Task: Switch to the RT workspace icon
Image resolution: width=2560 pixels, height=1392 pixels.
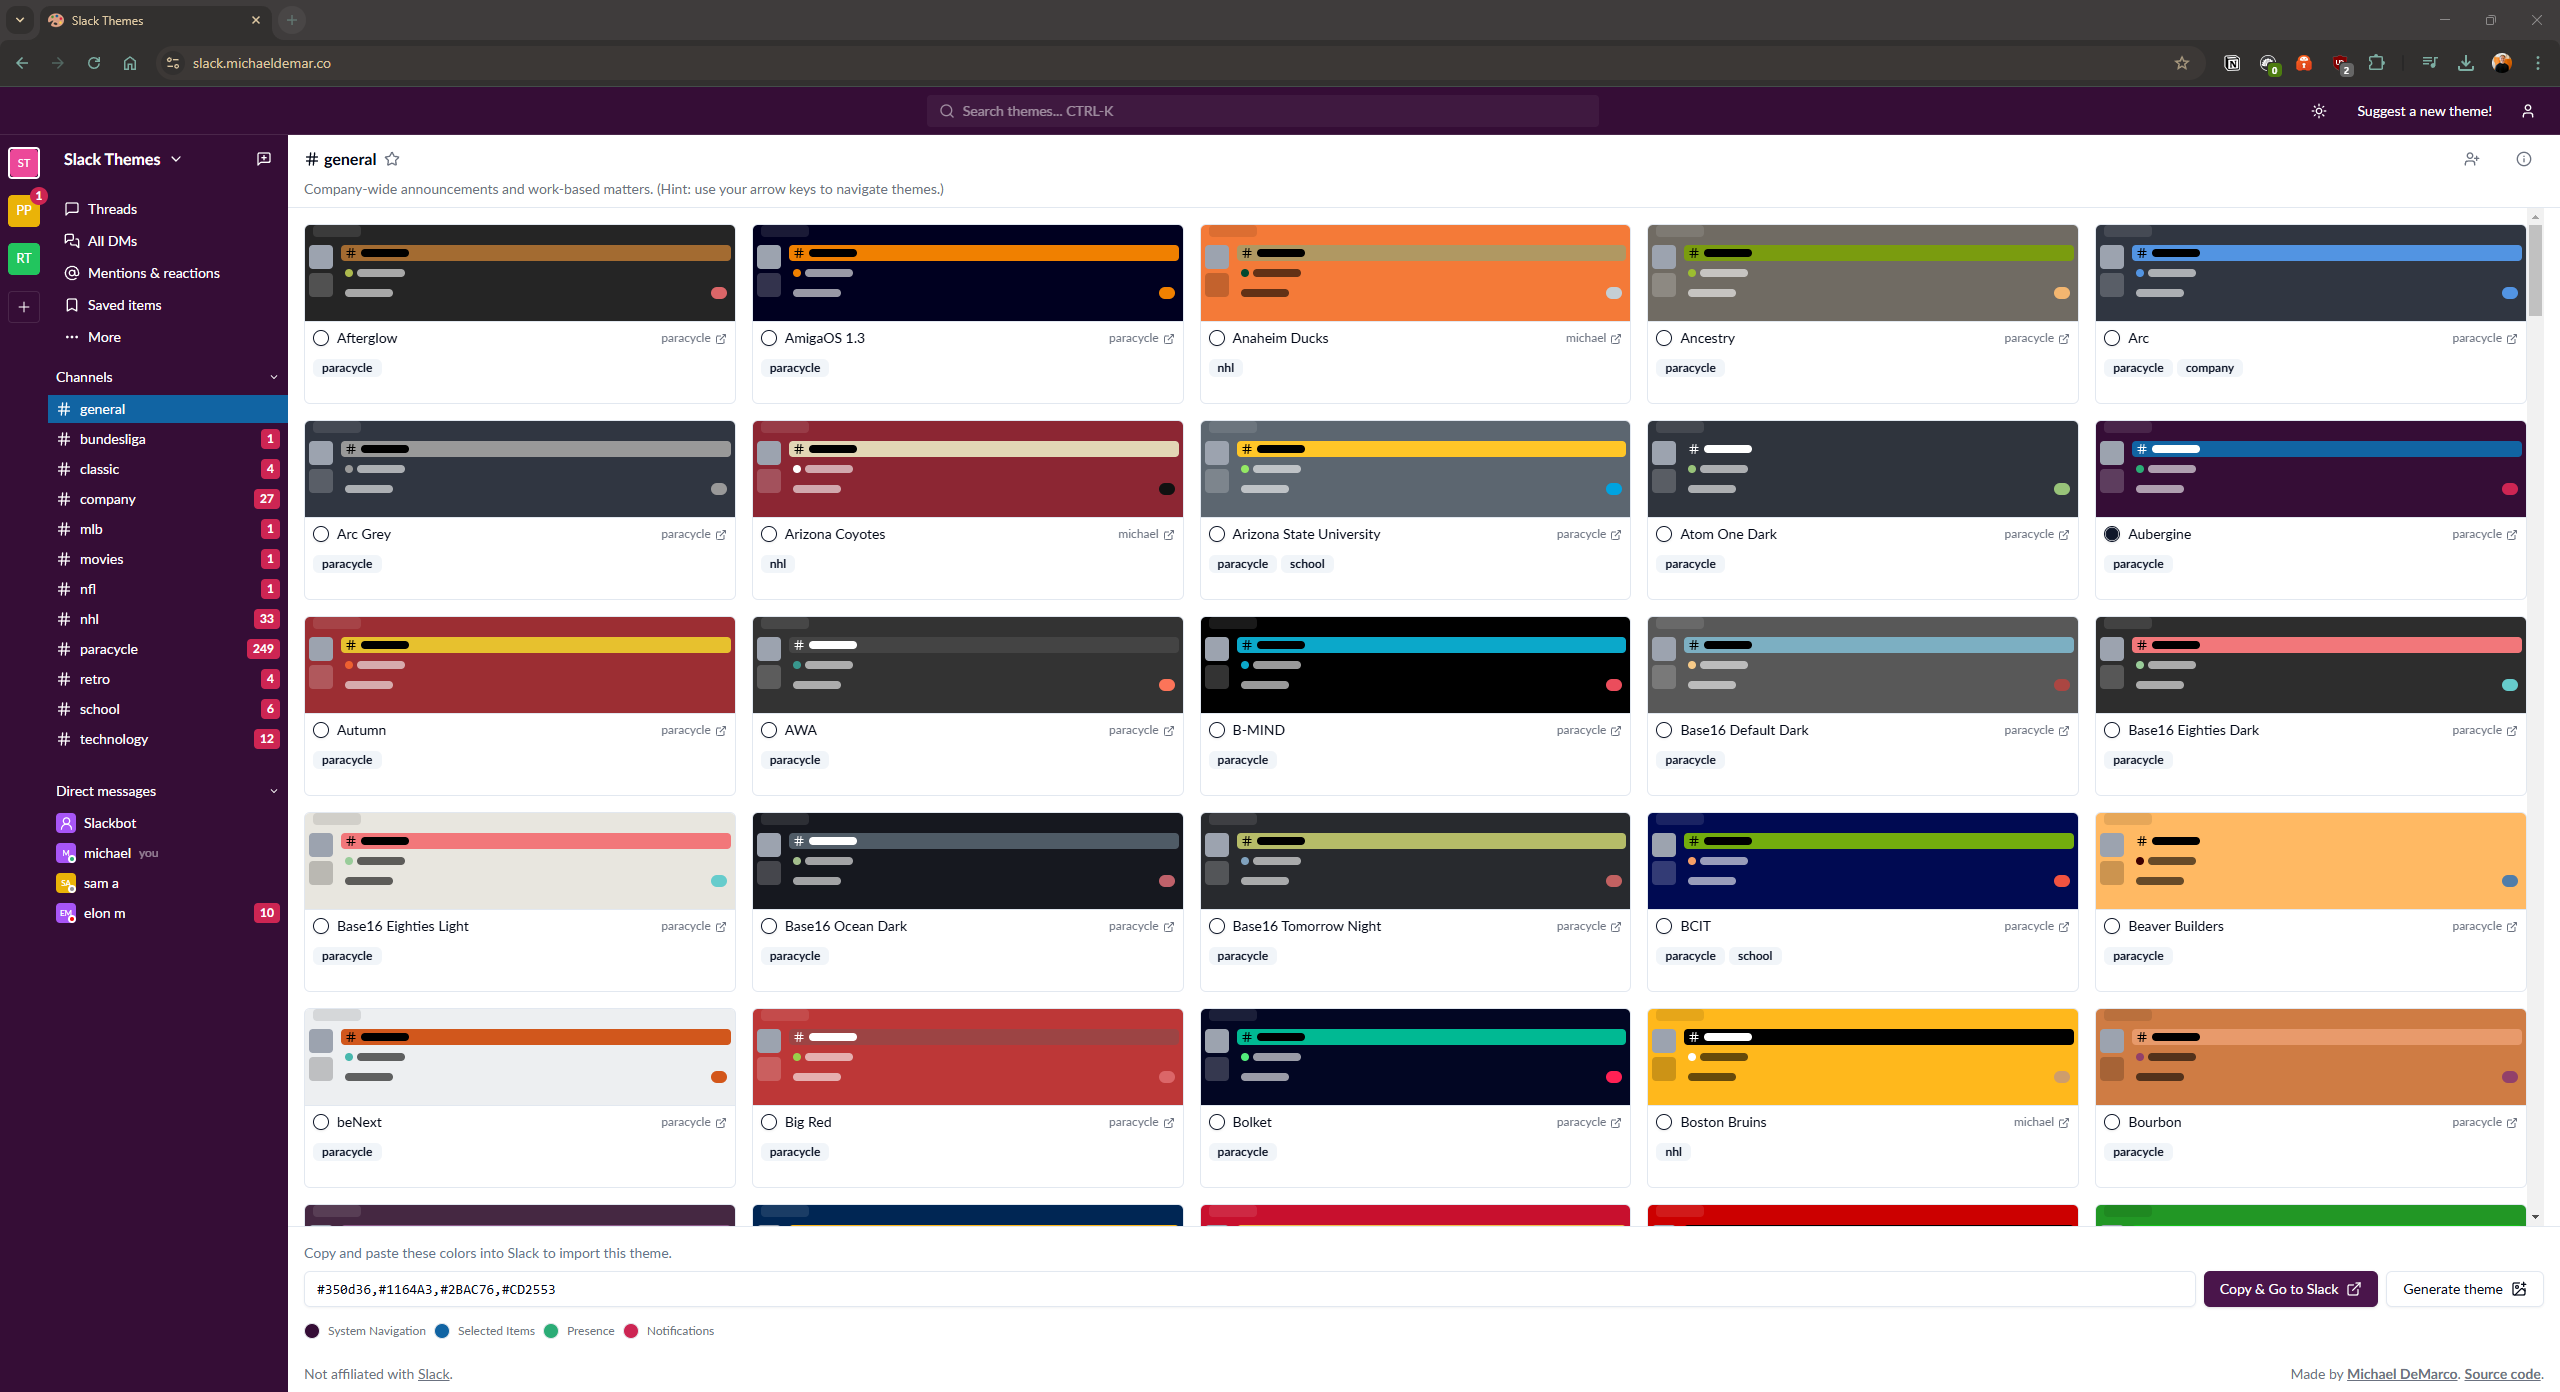Action: pyautogui.click(x=24, y=258)
